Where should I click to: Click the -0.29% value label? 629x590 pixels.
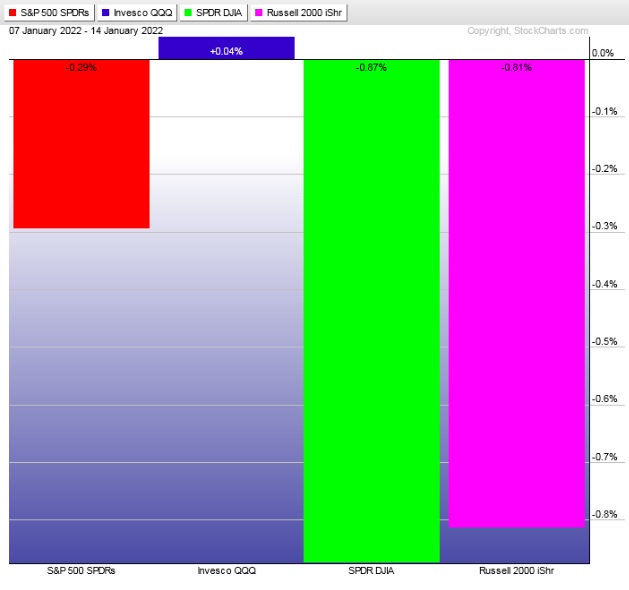81,67
